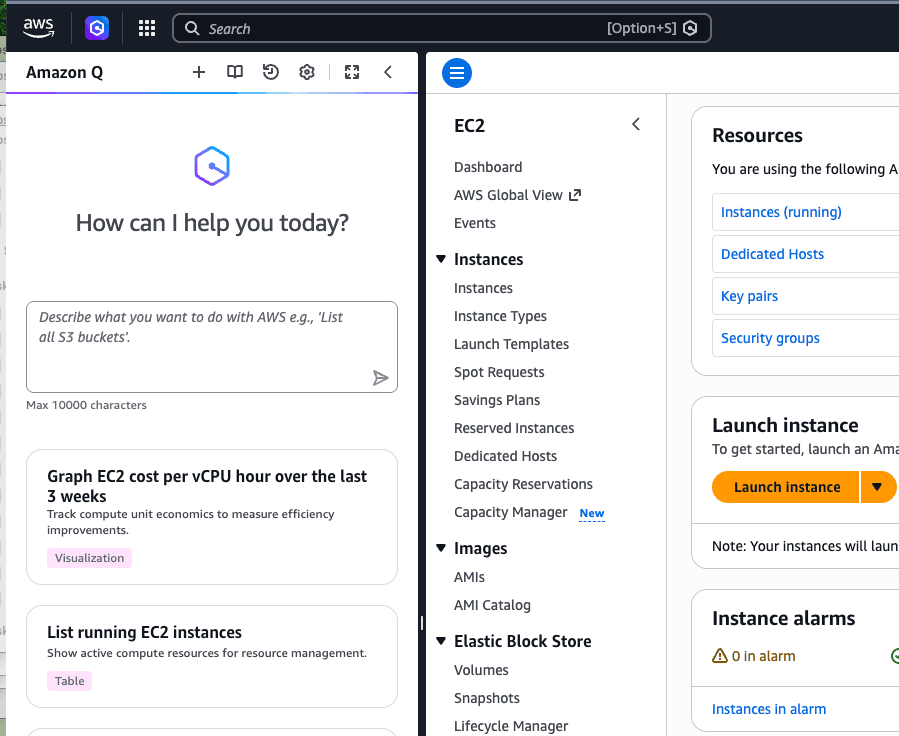
Task: Open Amazon Q chat history
Action: pyautogui.click(x=271, y=72)
